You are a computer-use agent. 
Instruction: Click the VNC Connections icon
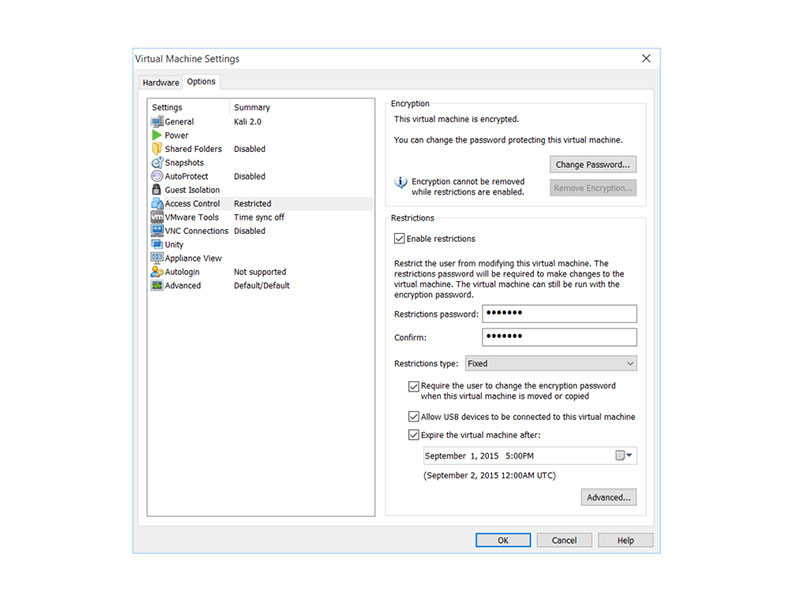pos(157,231)
